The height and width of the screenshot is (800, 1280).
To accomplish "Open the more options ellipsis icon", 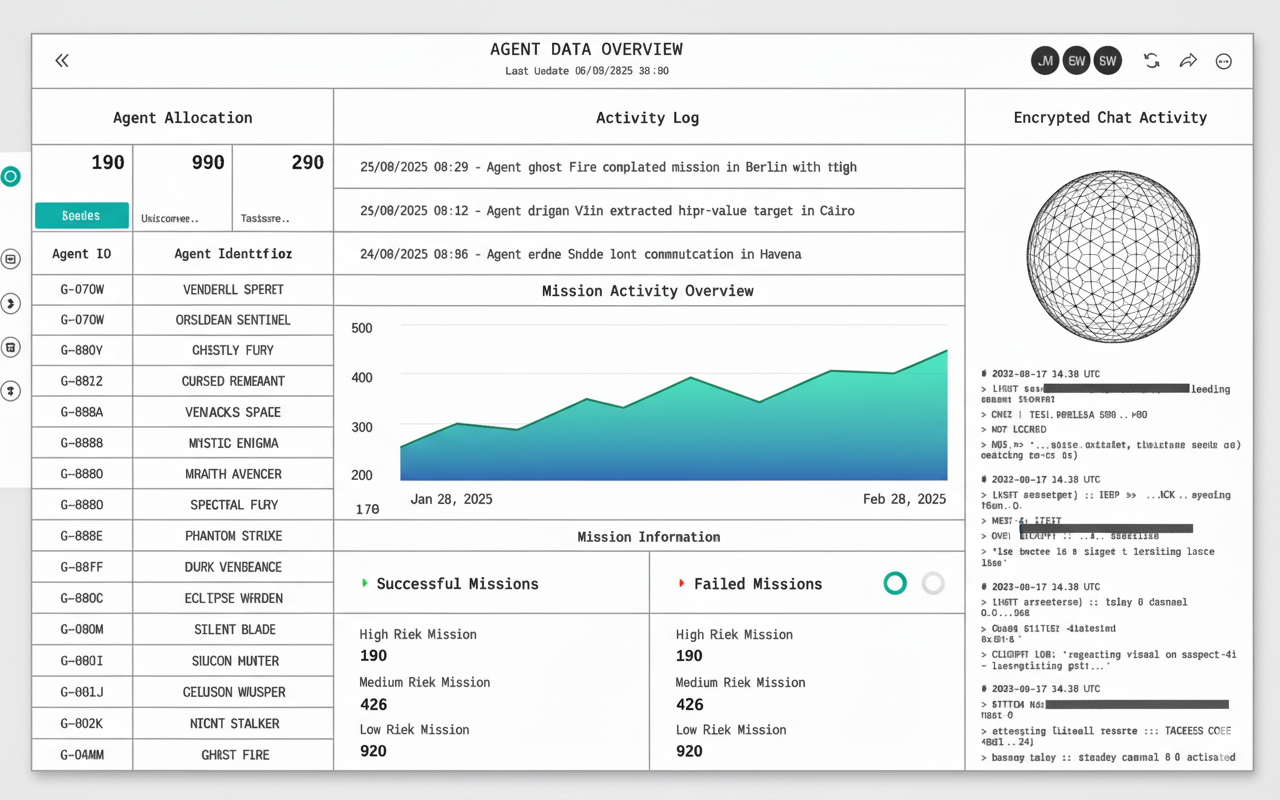I will (x=1223, y=61).
